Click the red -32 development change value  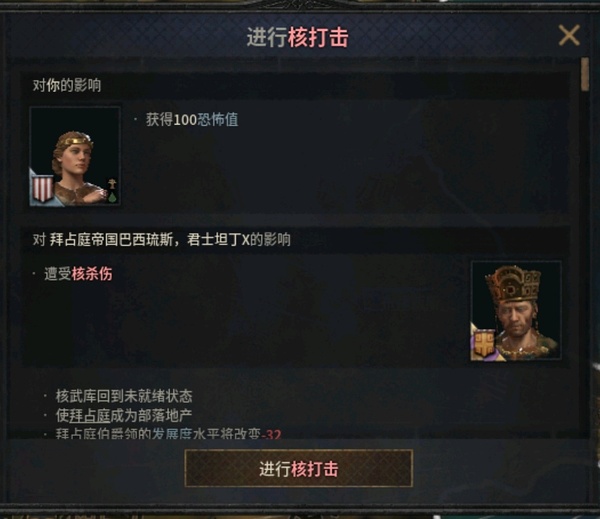(271, 434)
